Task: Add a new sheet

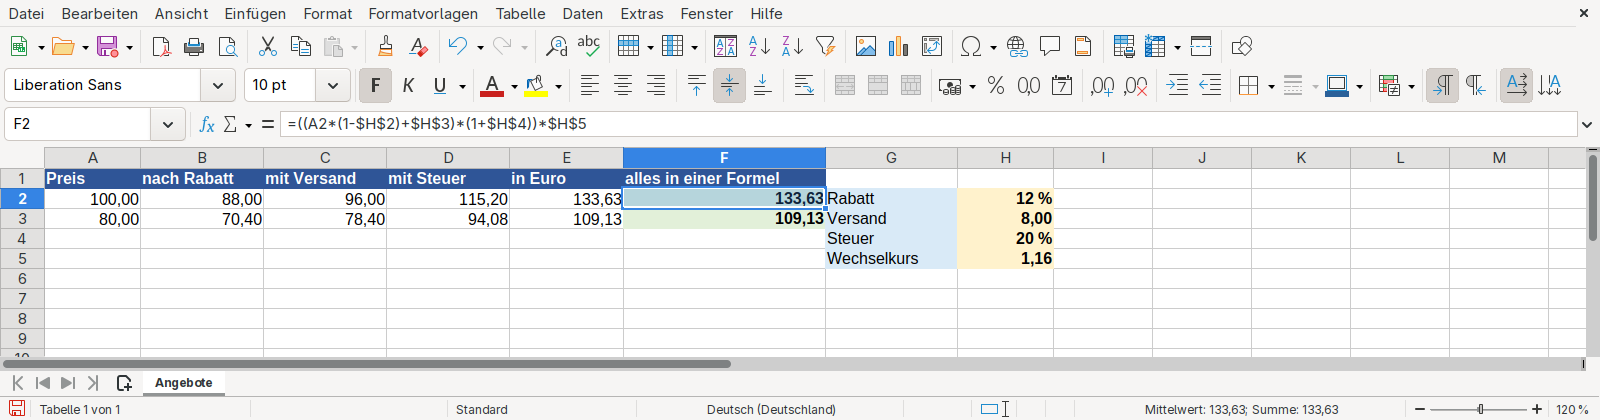Action: click(x=124, y=383)
